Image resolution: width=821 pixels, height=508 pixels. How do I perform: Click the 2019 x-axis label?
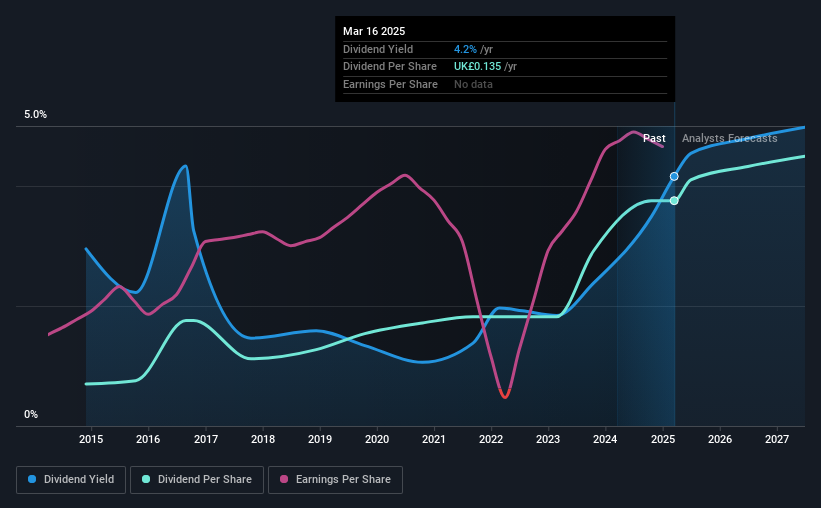click(x=320, y=439)
